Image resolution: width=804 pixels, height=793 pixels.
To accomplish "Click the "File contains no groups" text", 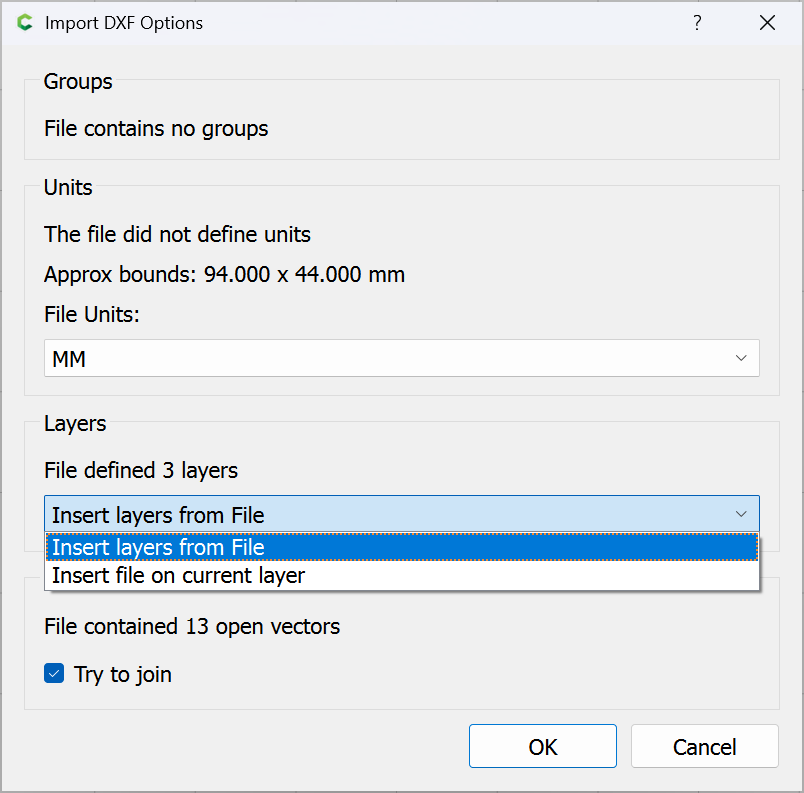I will click(x=156, y=128).
